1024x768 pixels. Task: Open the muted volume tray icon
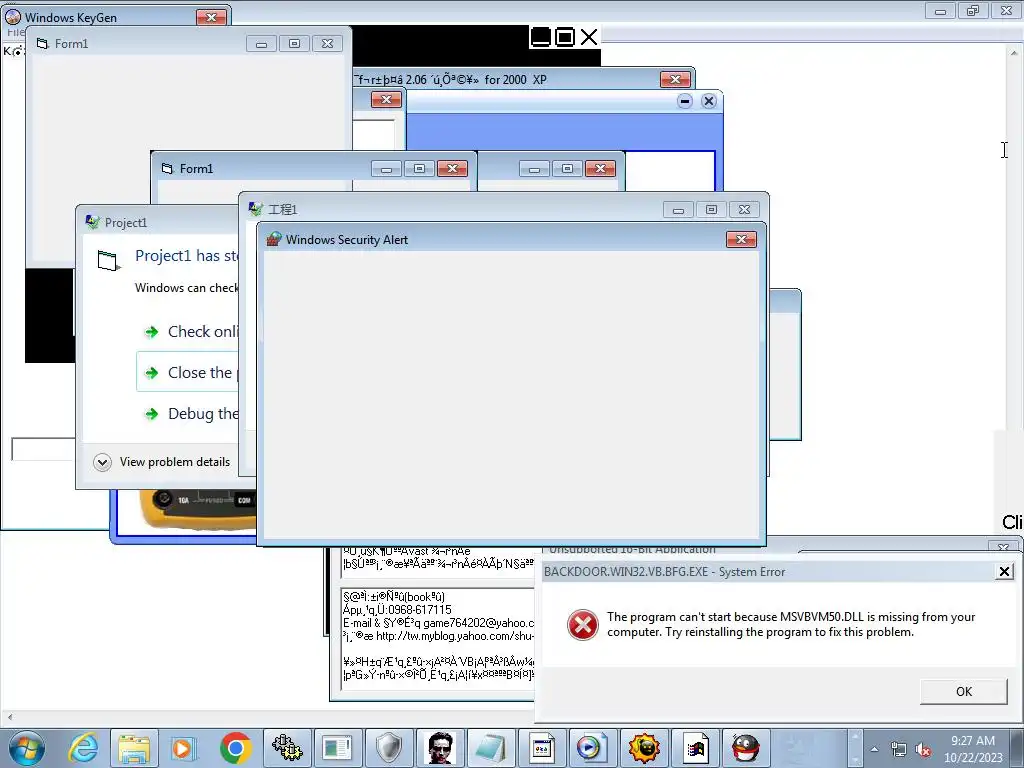(923, 749)
